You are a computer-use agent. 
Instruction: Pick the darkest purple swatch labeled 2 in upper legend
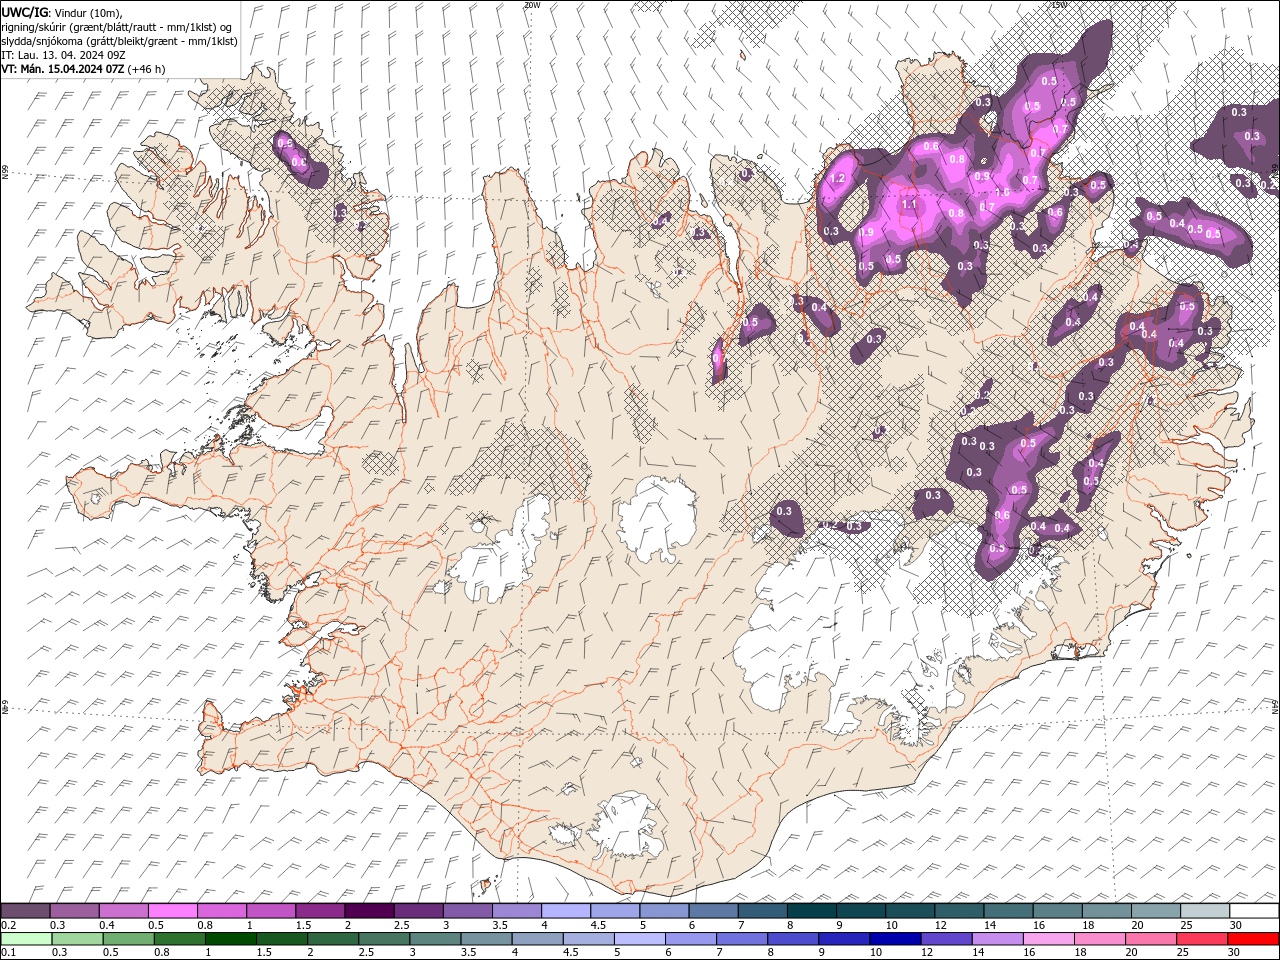(369, 910)
